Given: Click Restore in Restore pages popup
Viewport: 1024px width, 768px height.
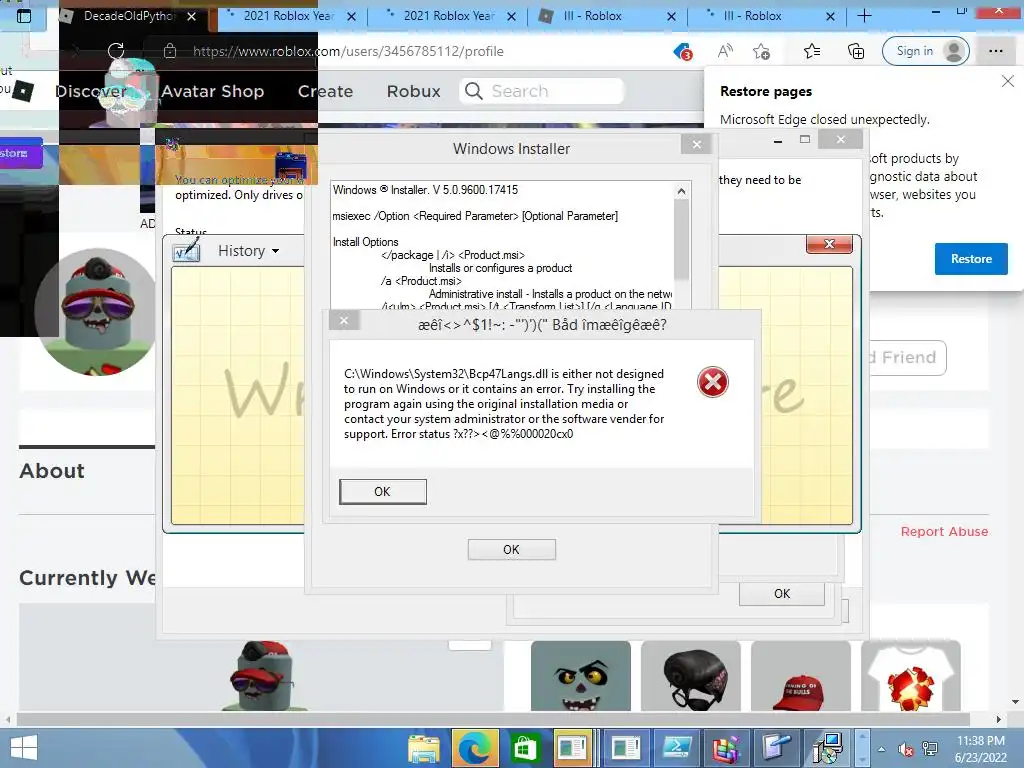Looking at the screenshot, I should (x=971, y=259).
